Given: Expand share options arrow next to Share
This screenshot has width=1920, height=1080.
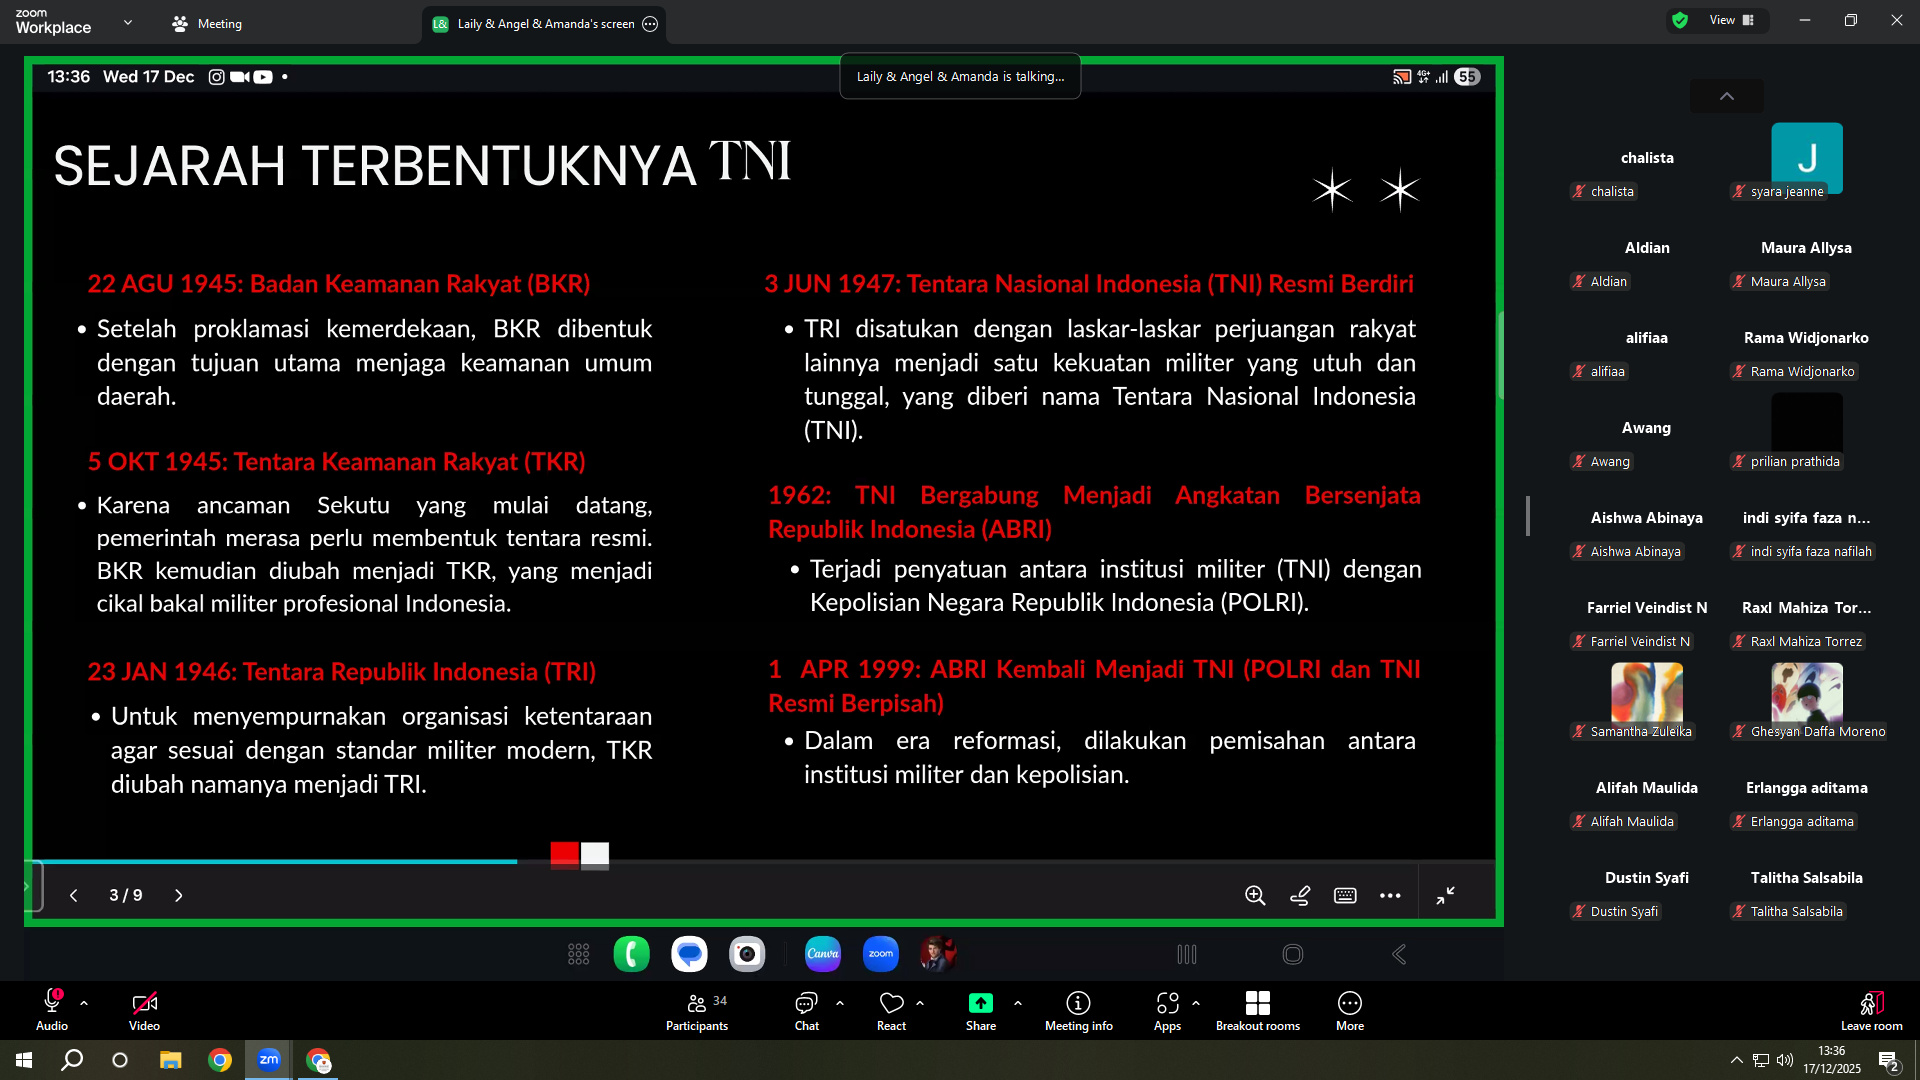Looking at the screenshot, I should click(x=1018, y=1003).
